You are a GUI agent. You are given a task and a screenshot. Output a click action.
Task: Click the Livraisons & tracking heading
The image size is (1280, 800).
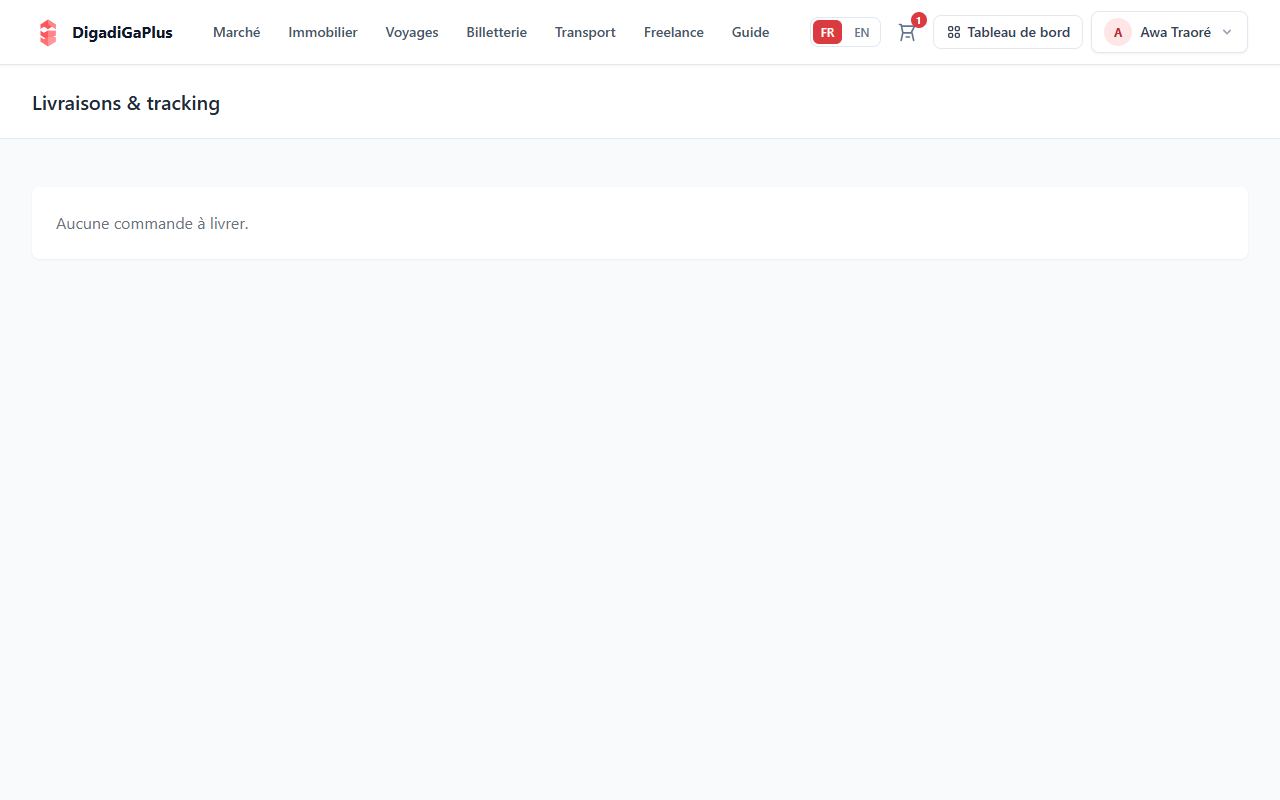pyautogui.click(x=126, y=103)
